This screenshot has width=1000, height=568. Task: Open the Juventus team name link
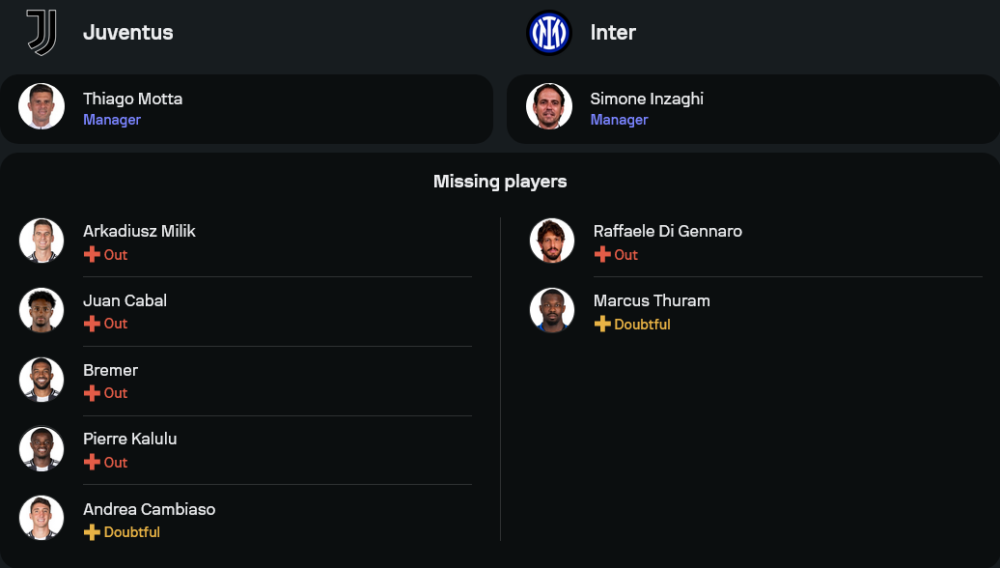point(128,32)
